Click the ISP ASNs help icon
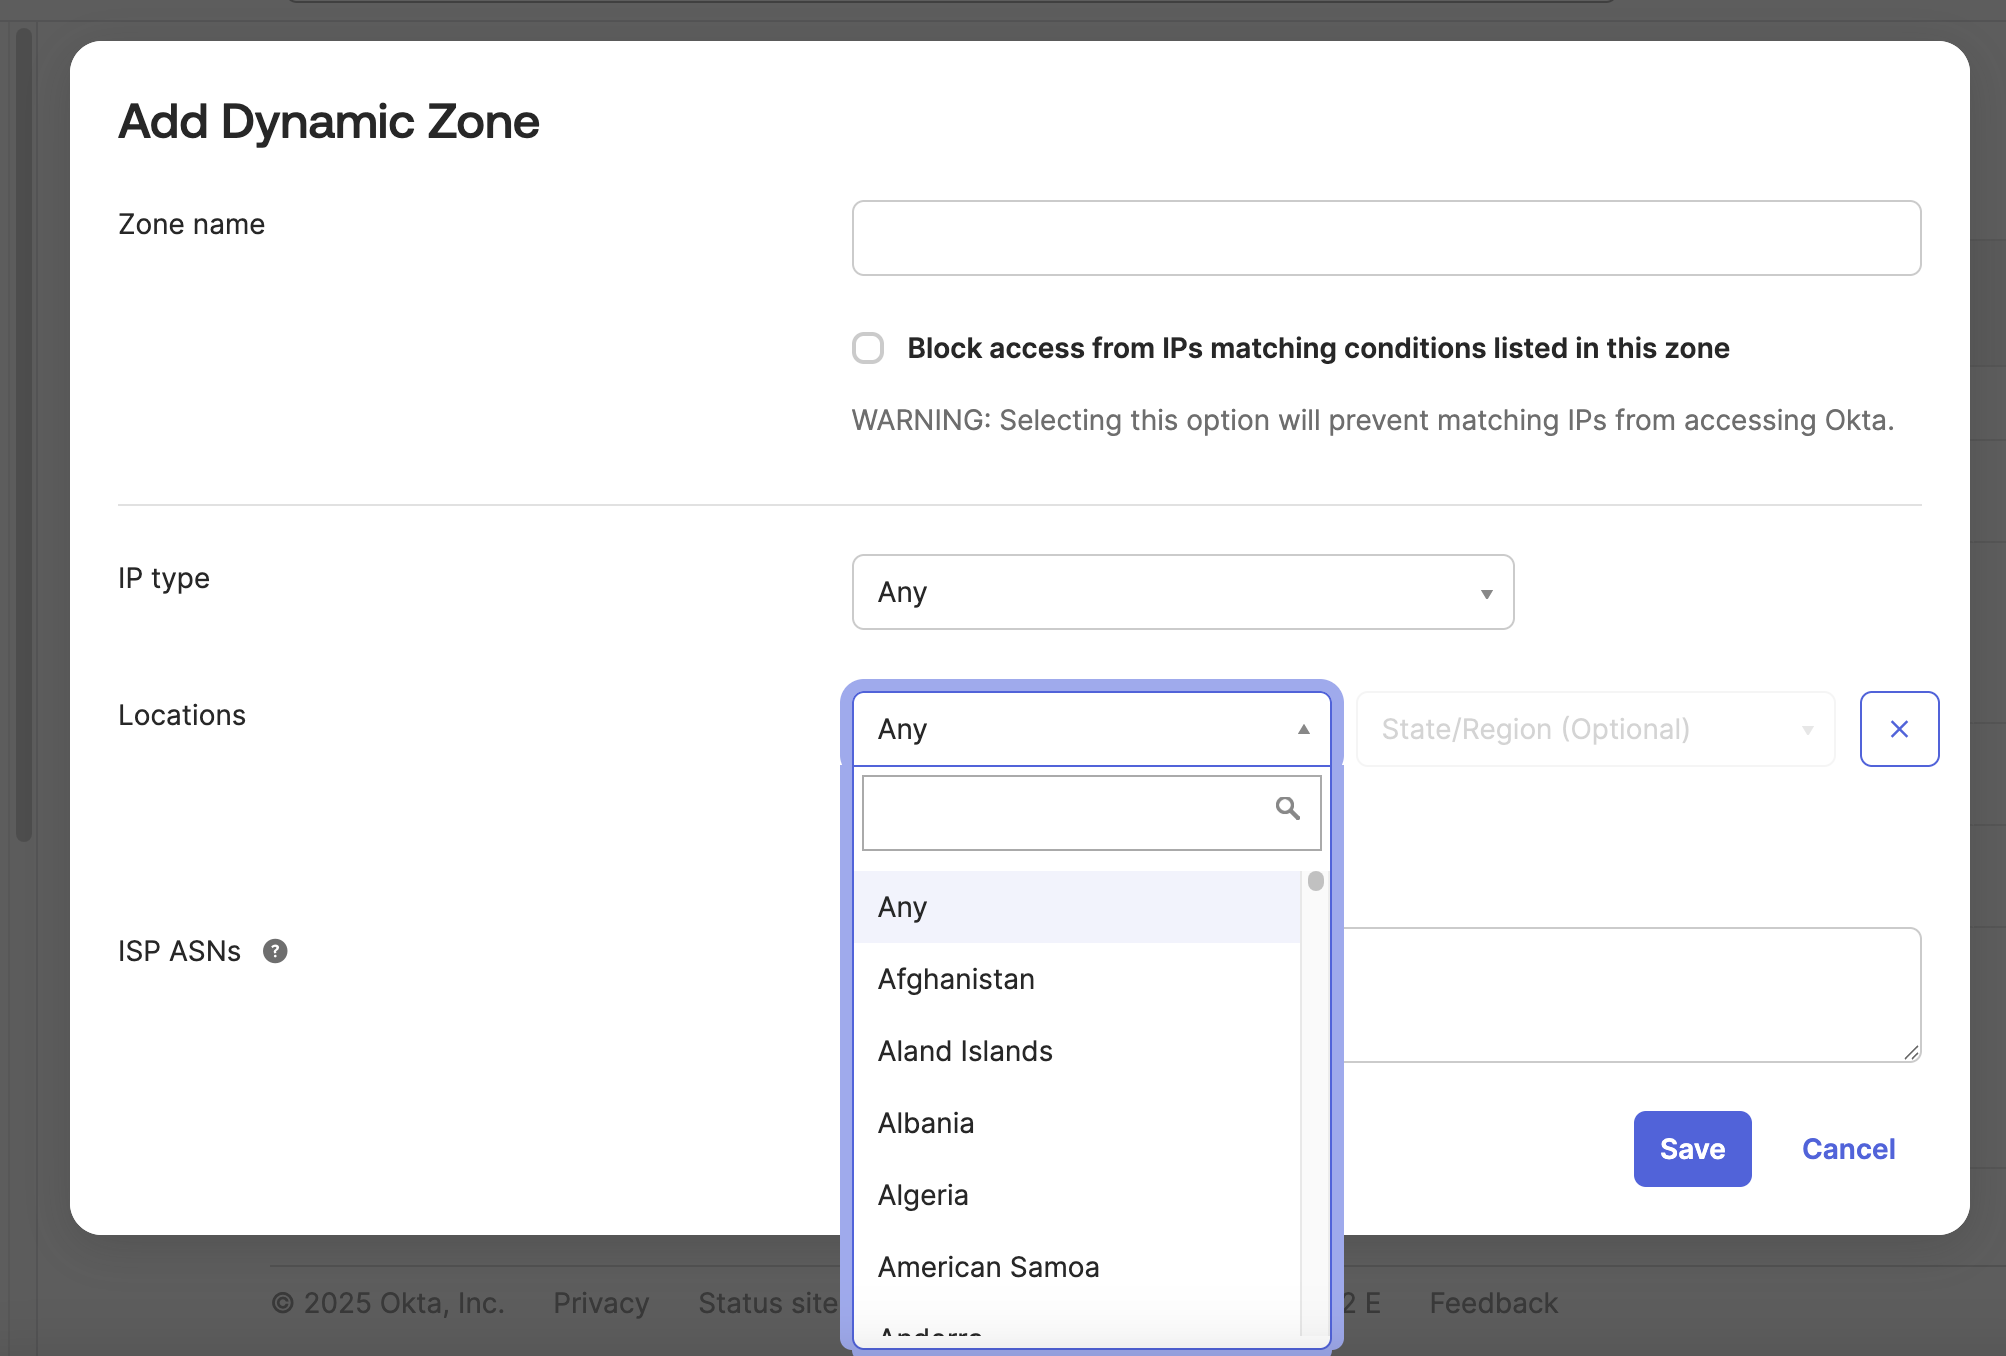This screenshot has height=1356, width=2006. click(275, 951)
